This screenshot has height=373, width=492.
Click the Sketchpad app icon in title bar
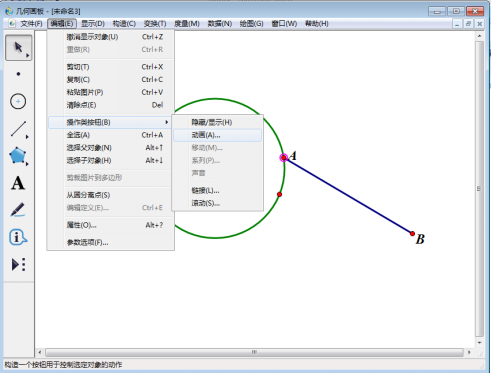click(x=9, y=11)
